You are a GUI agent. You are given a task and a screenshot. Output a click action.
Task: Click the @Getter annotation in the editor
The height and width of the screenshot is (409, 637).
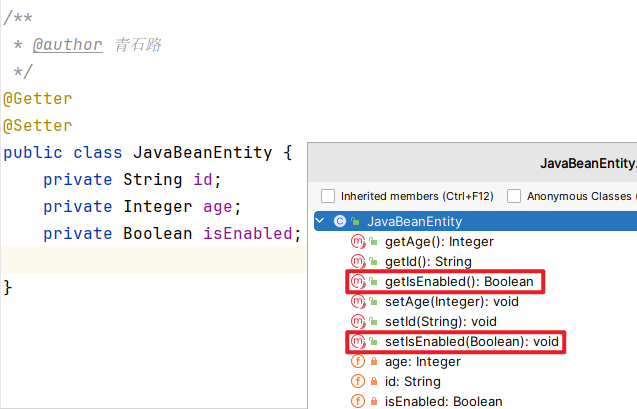[x=37, y=99]
